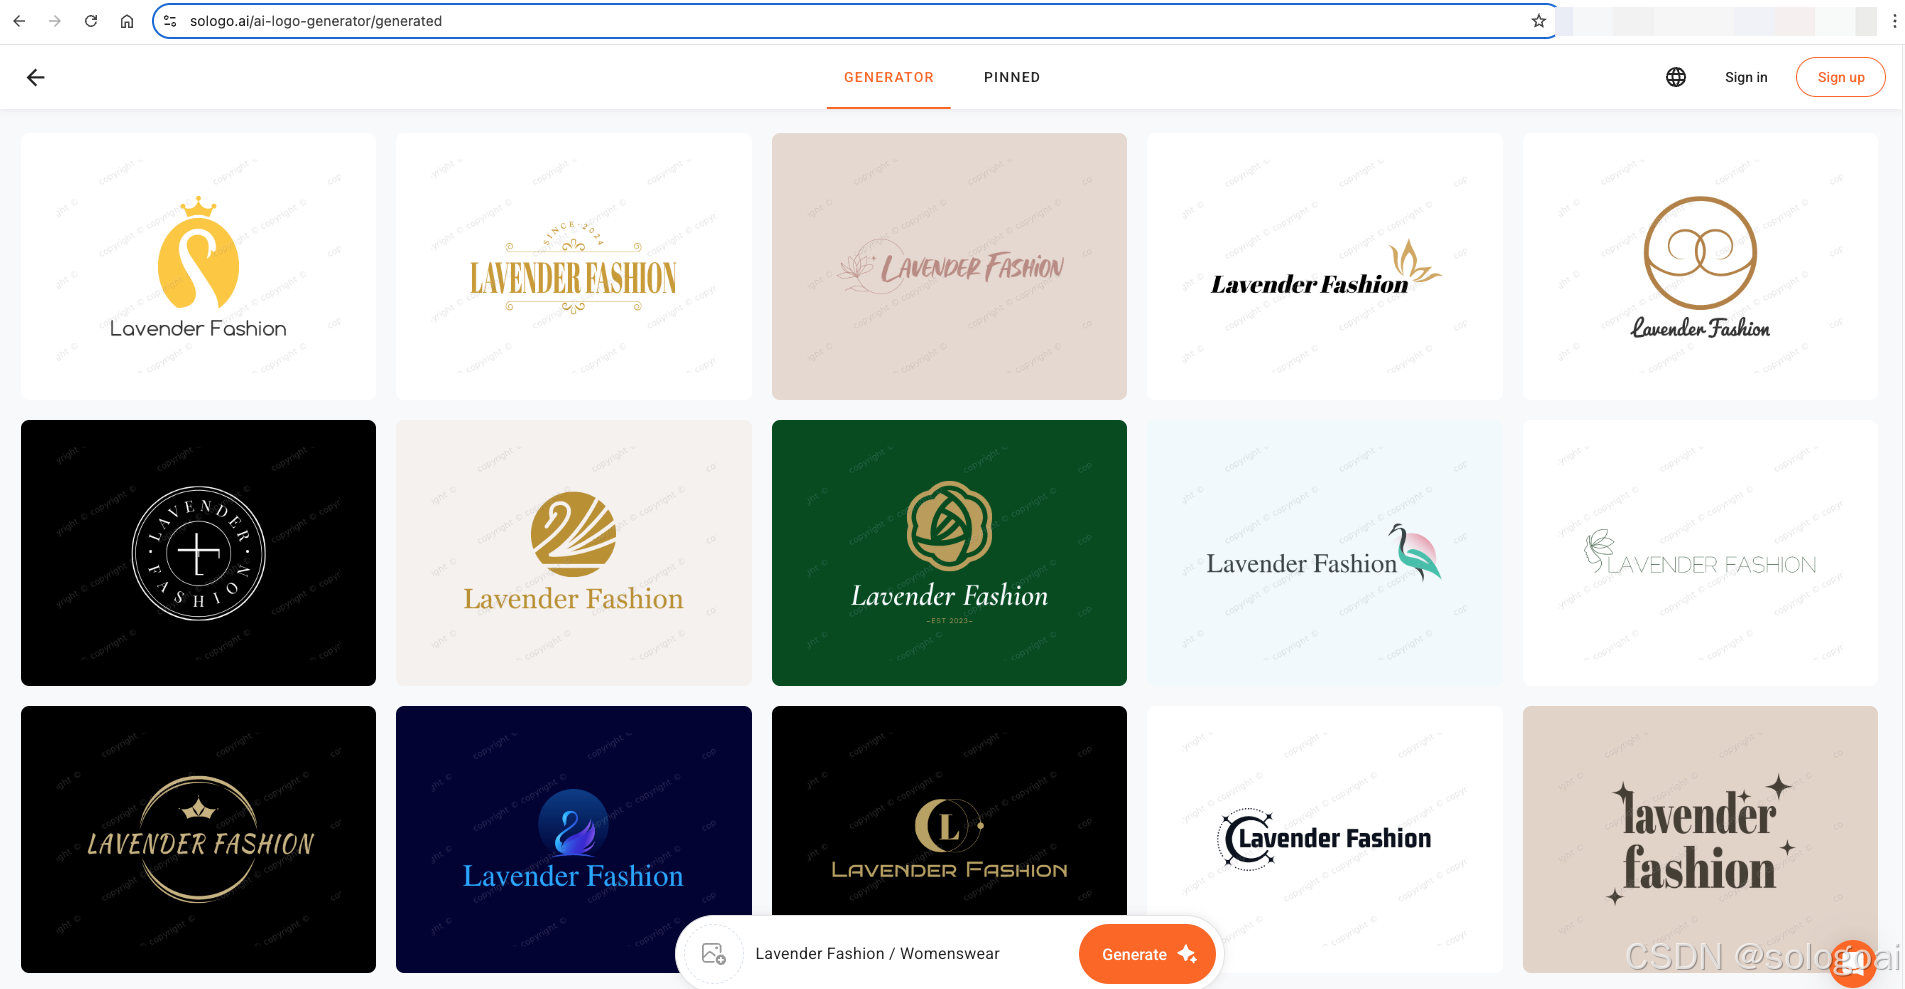1905x989 pixels.
Task: Select the gold serif LAVENDER FASHION Since 2024 logo
Action: 574,266
